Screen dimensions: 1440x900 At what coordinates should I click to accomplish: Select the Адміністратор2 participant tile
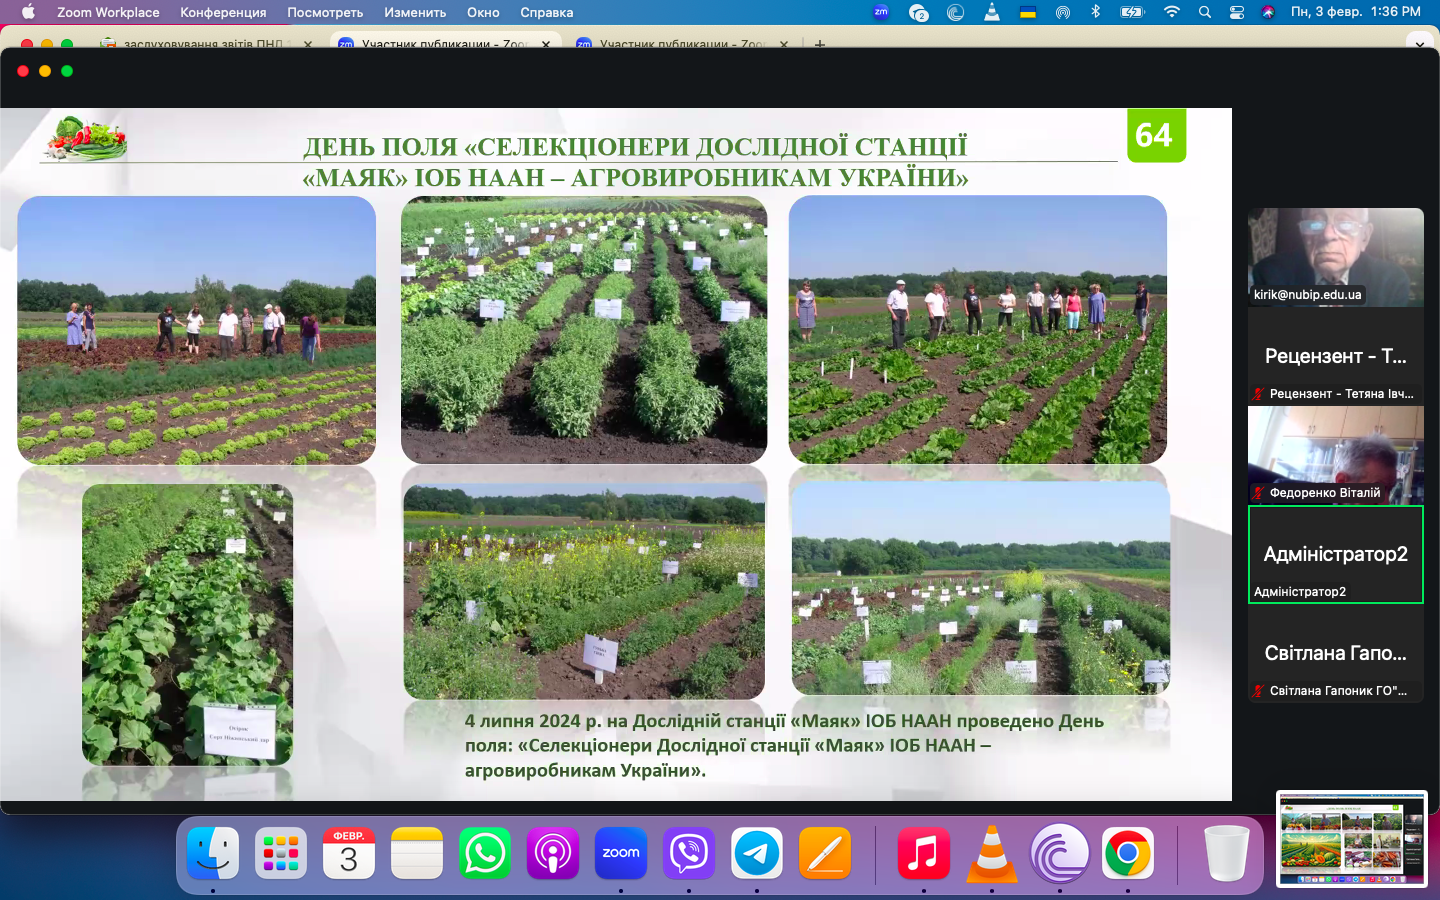pyautogui.click(x=1336, y=555)
